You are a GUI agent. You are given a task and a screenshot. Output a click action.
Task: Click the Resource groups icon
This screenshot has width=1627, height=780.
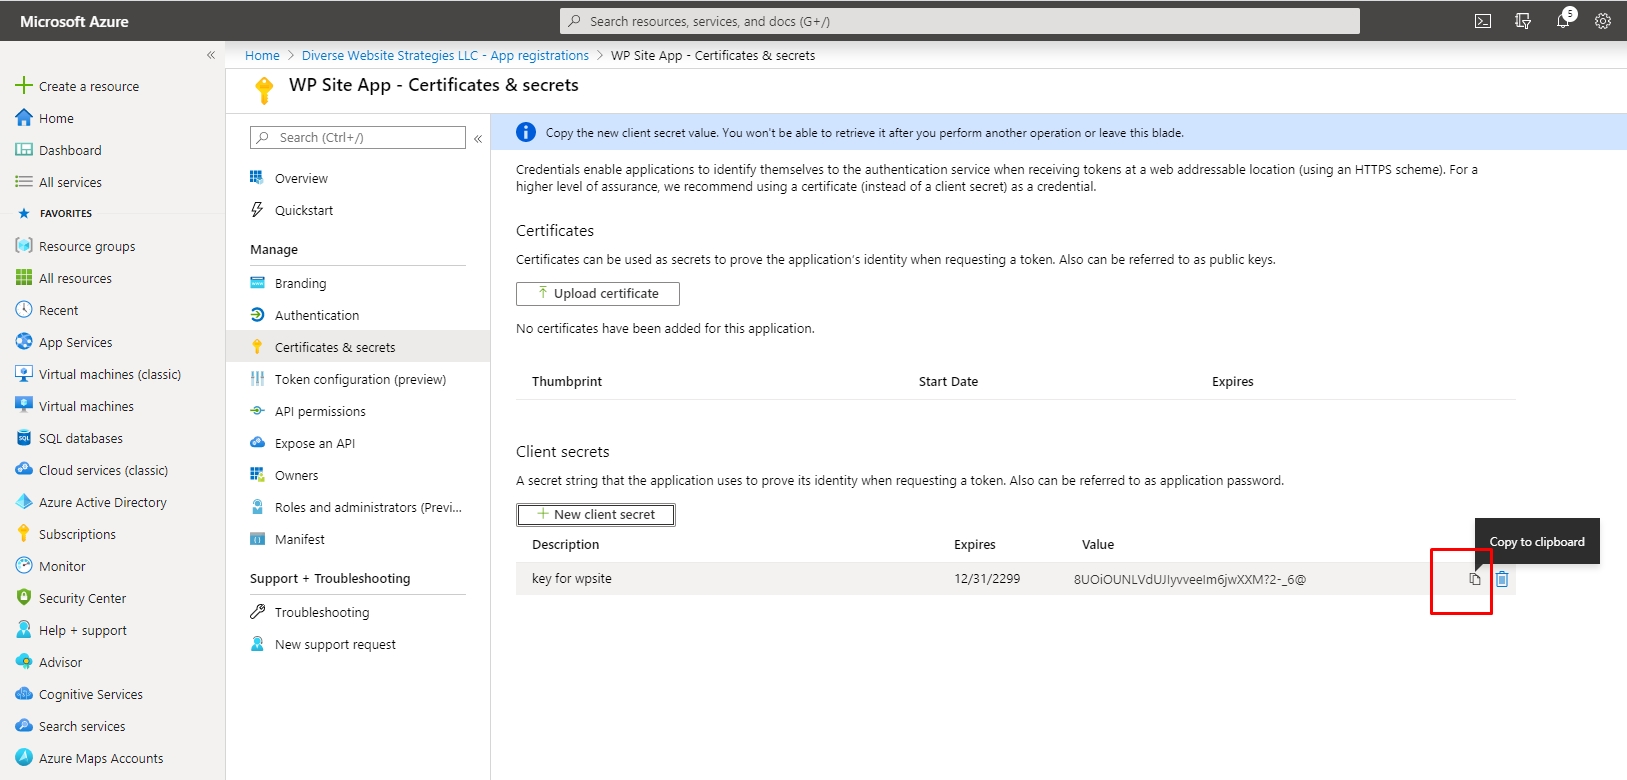[24, 246]
